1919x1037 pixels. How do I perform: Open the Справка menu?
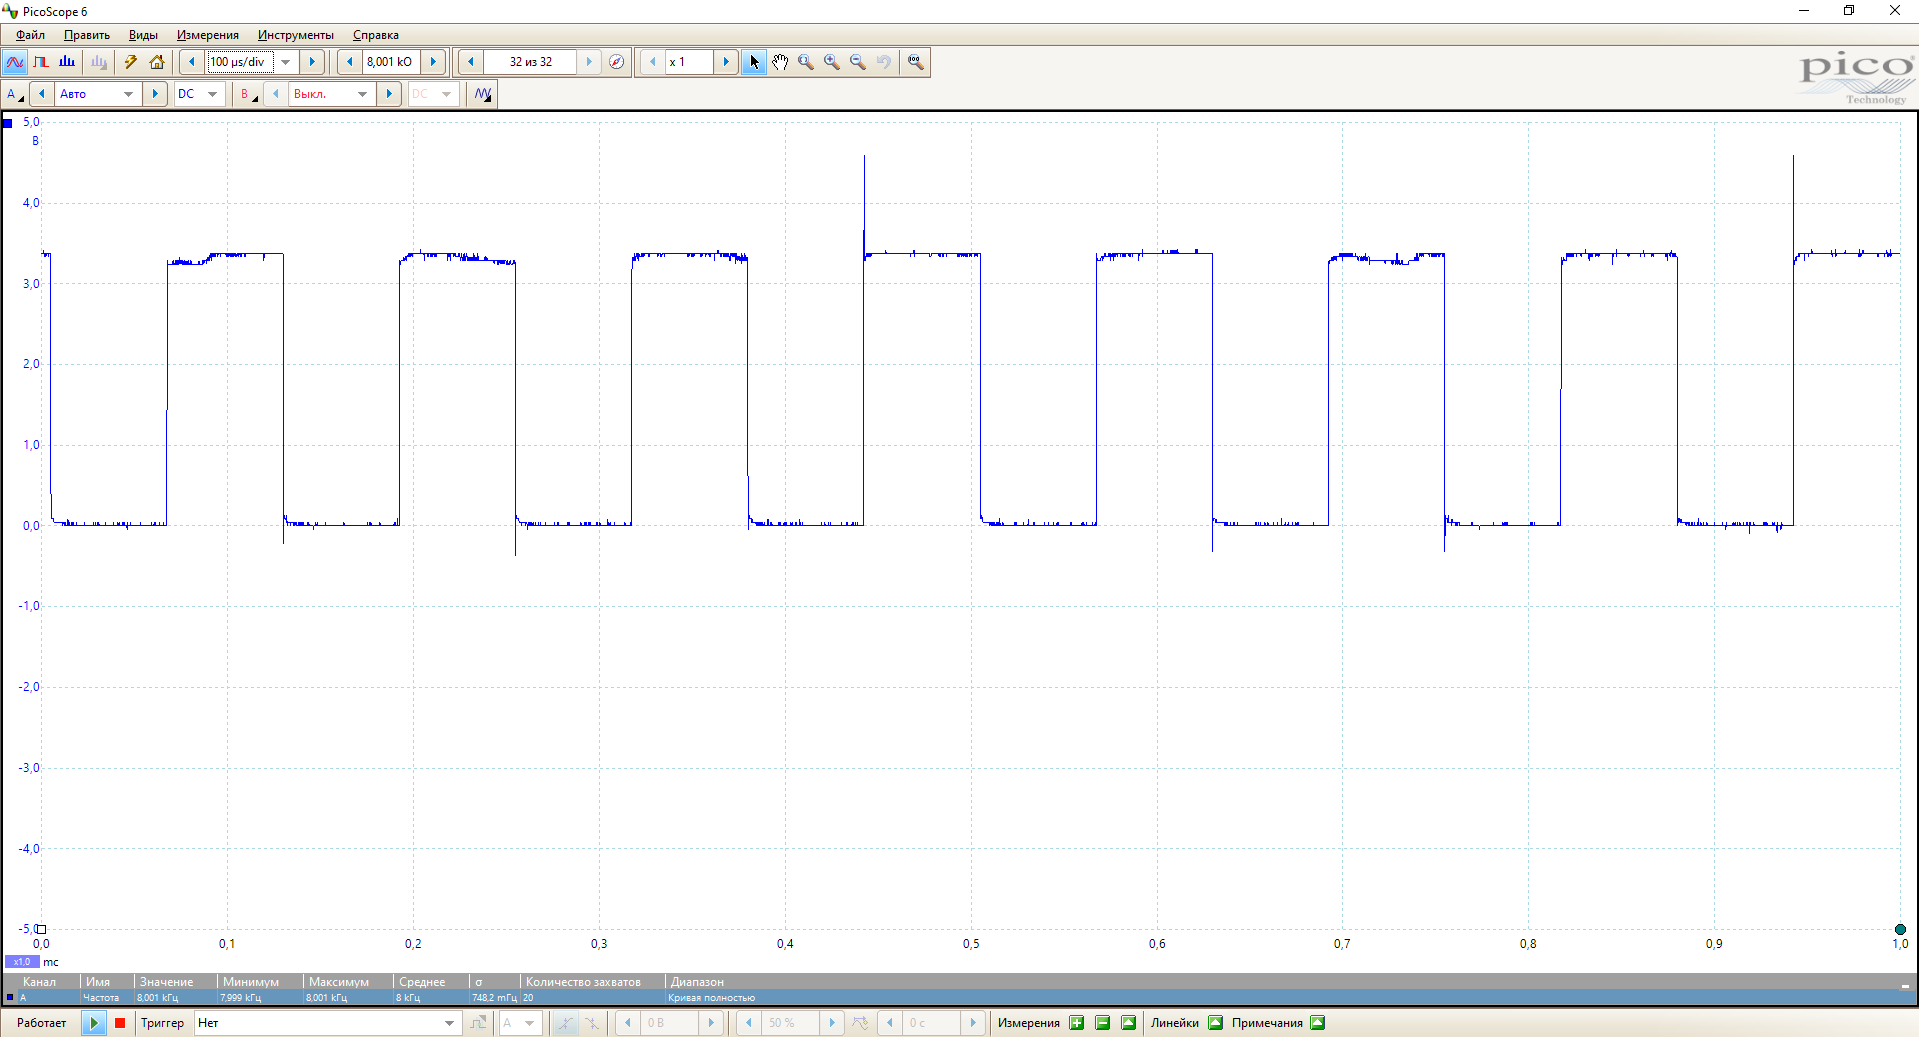pyautogui.click(x=376, y=35)
